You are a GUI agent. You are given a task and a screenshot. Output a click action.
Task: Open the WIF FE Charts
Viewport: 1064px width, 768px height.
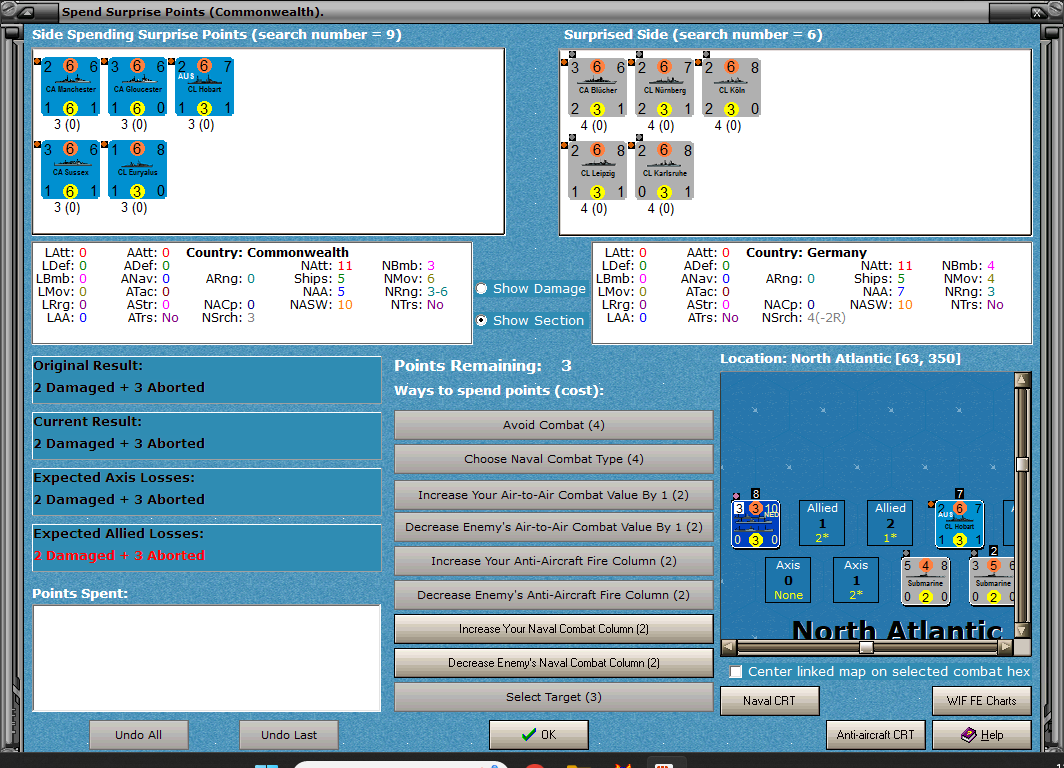click(982, 701)
